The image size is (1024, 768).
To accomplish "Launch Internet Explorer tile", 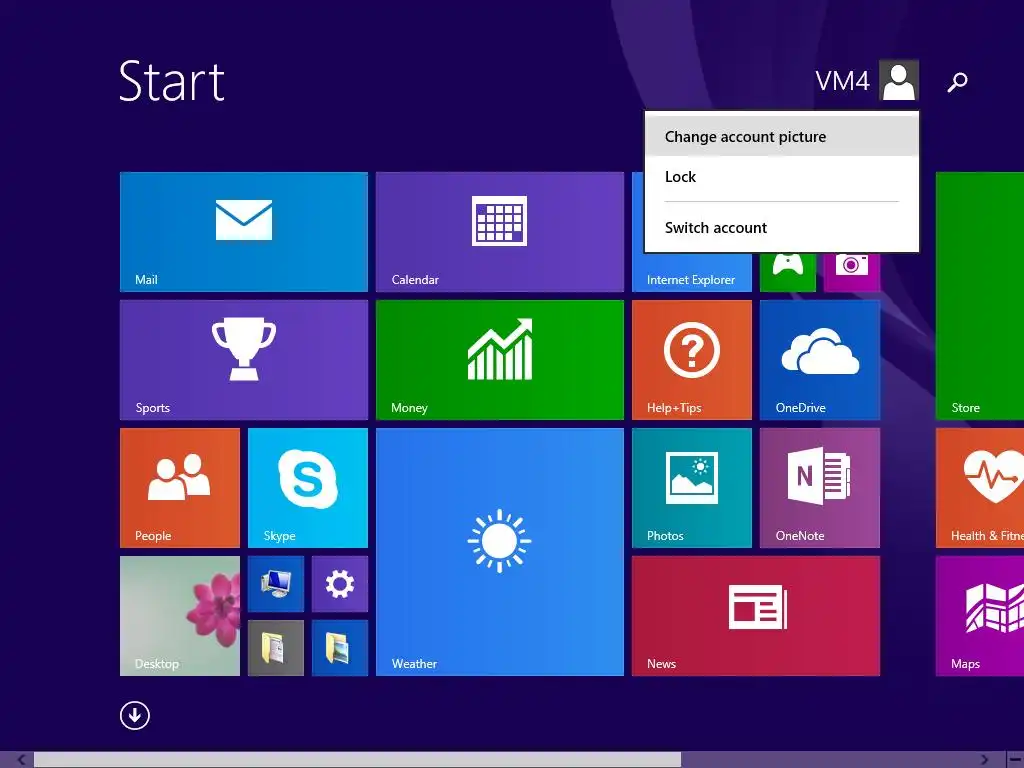I will pos(692,272).
